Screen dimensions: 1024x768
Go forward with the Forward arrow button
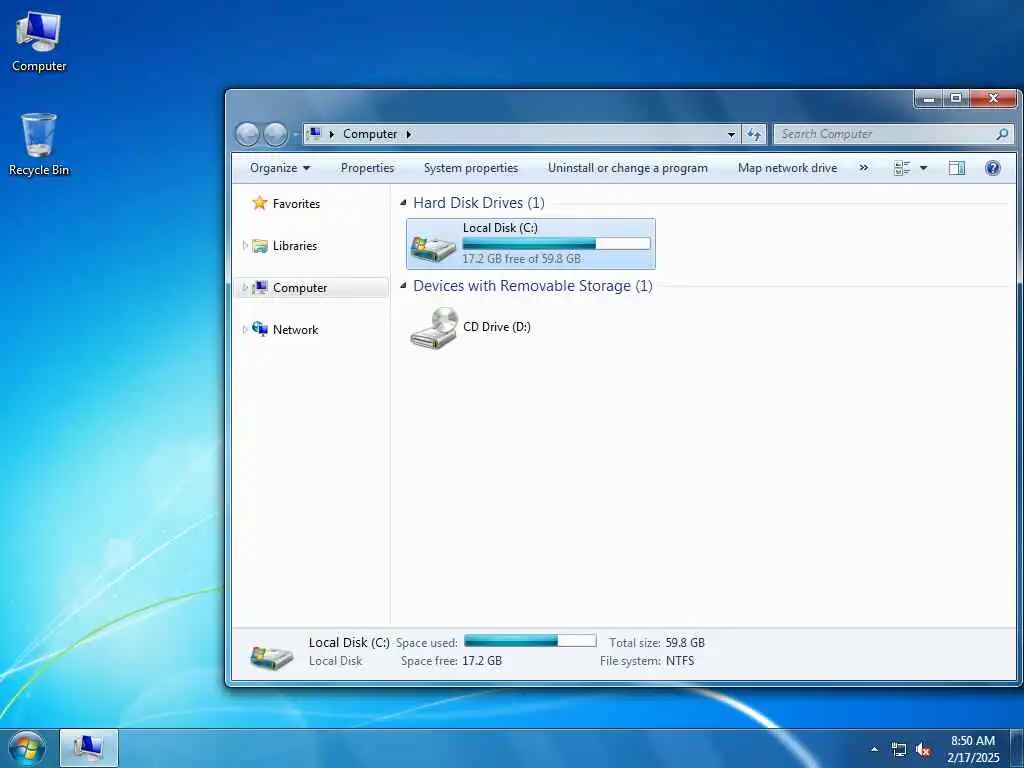click(275, 135)
